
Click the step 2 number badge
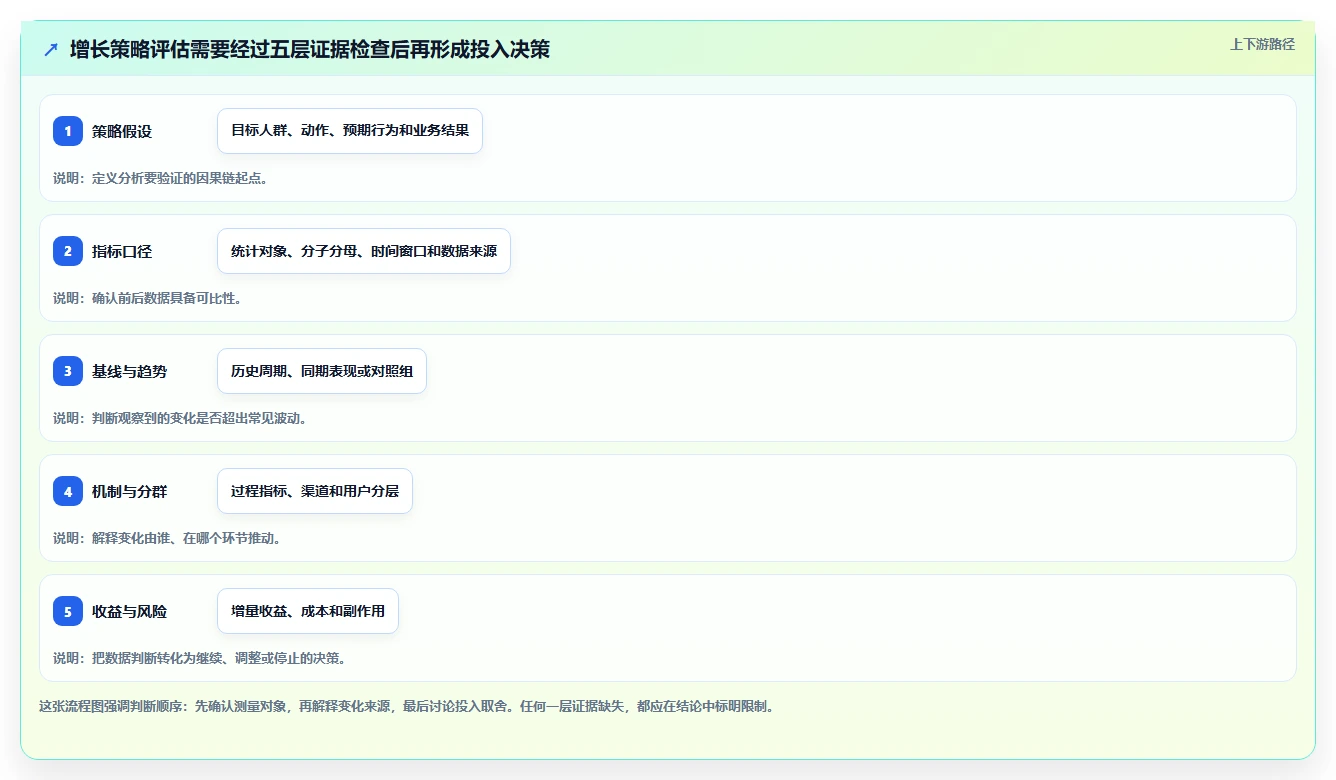click(x=68, y=251)
